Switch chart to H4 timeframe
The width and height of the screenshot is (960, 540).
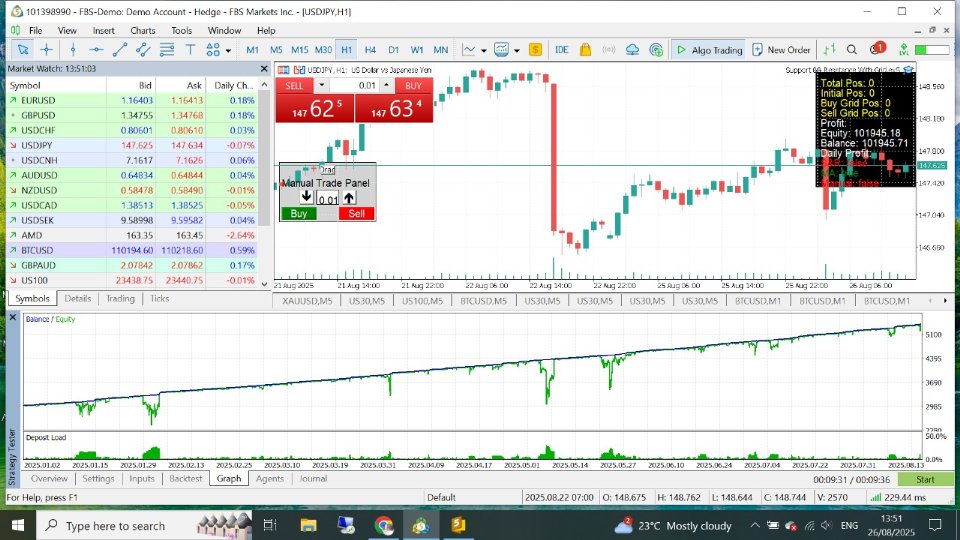point(370,50)
